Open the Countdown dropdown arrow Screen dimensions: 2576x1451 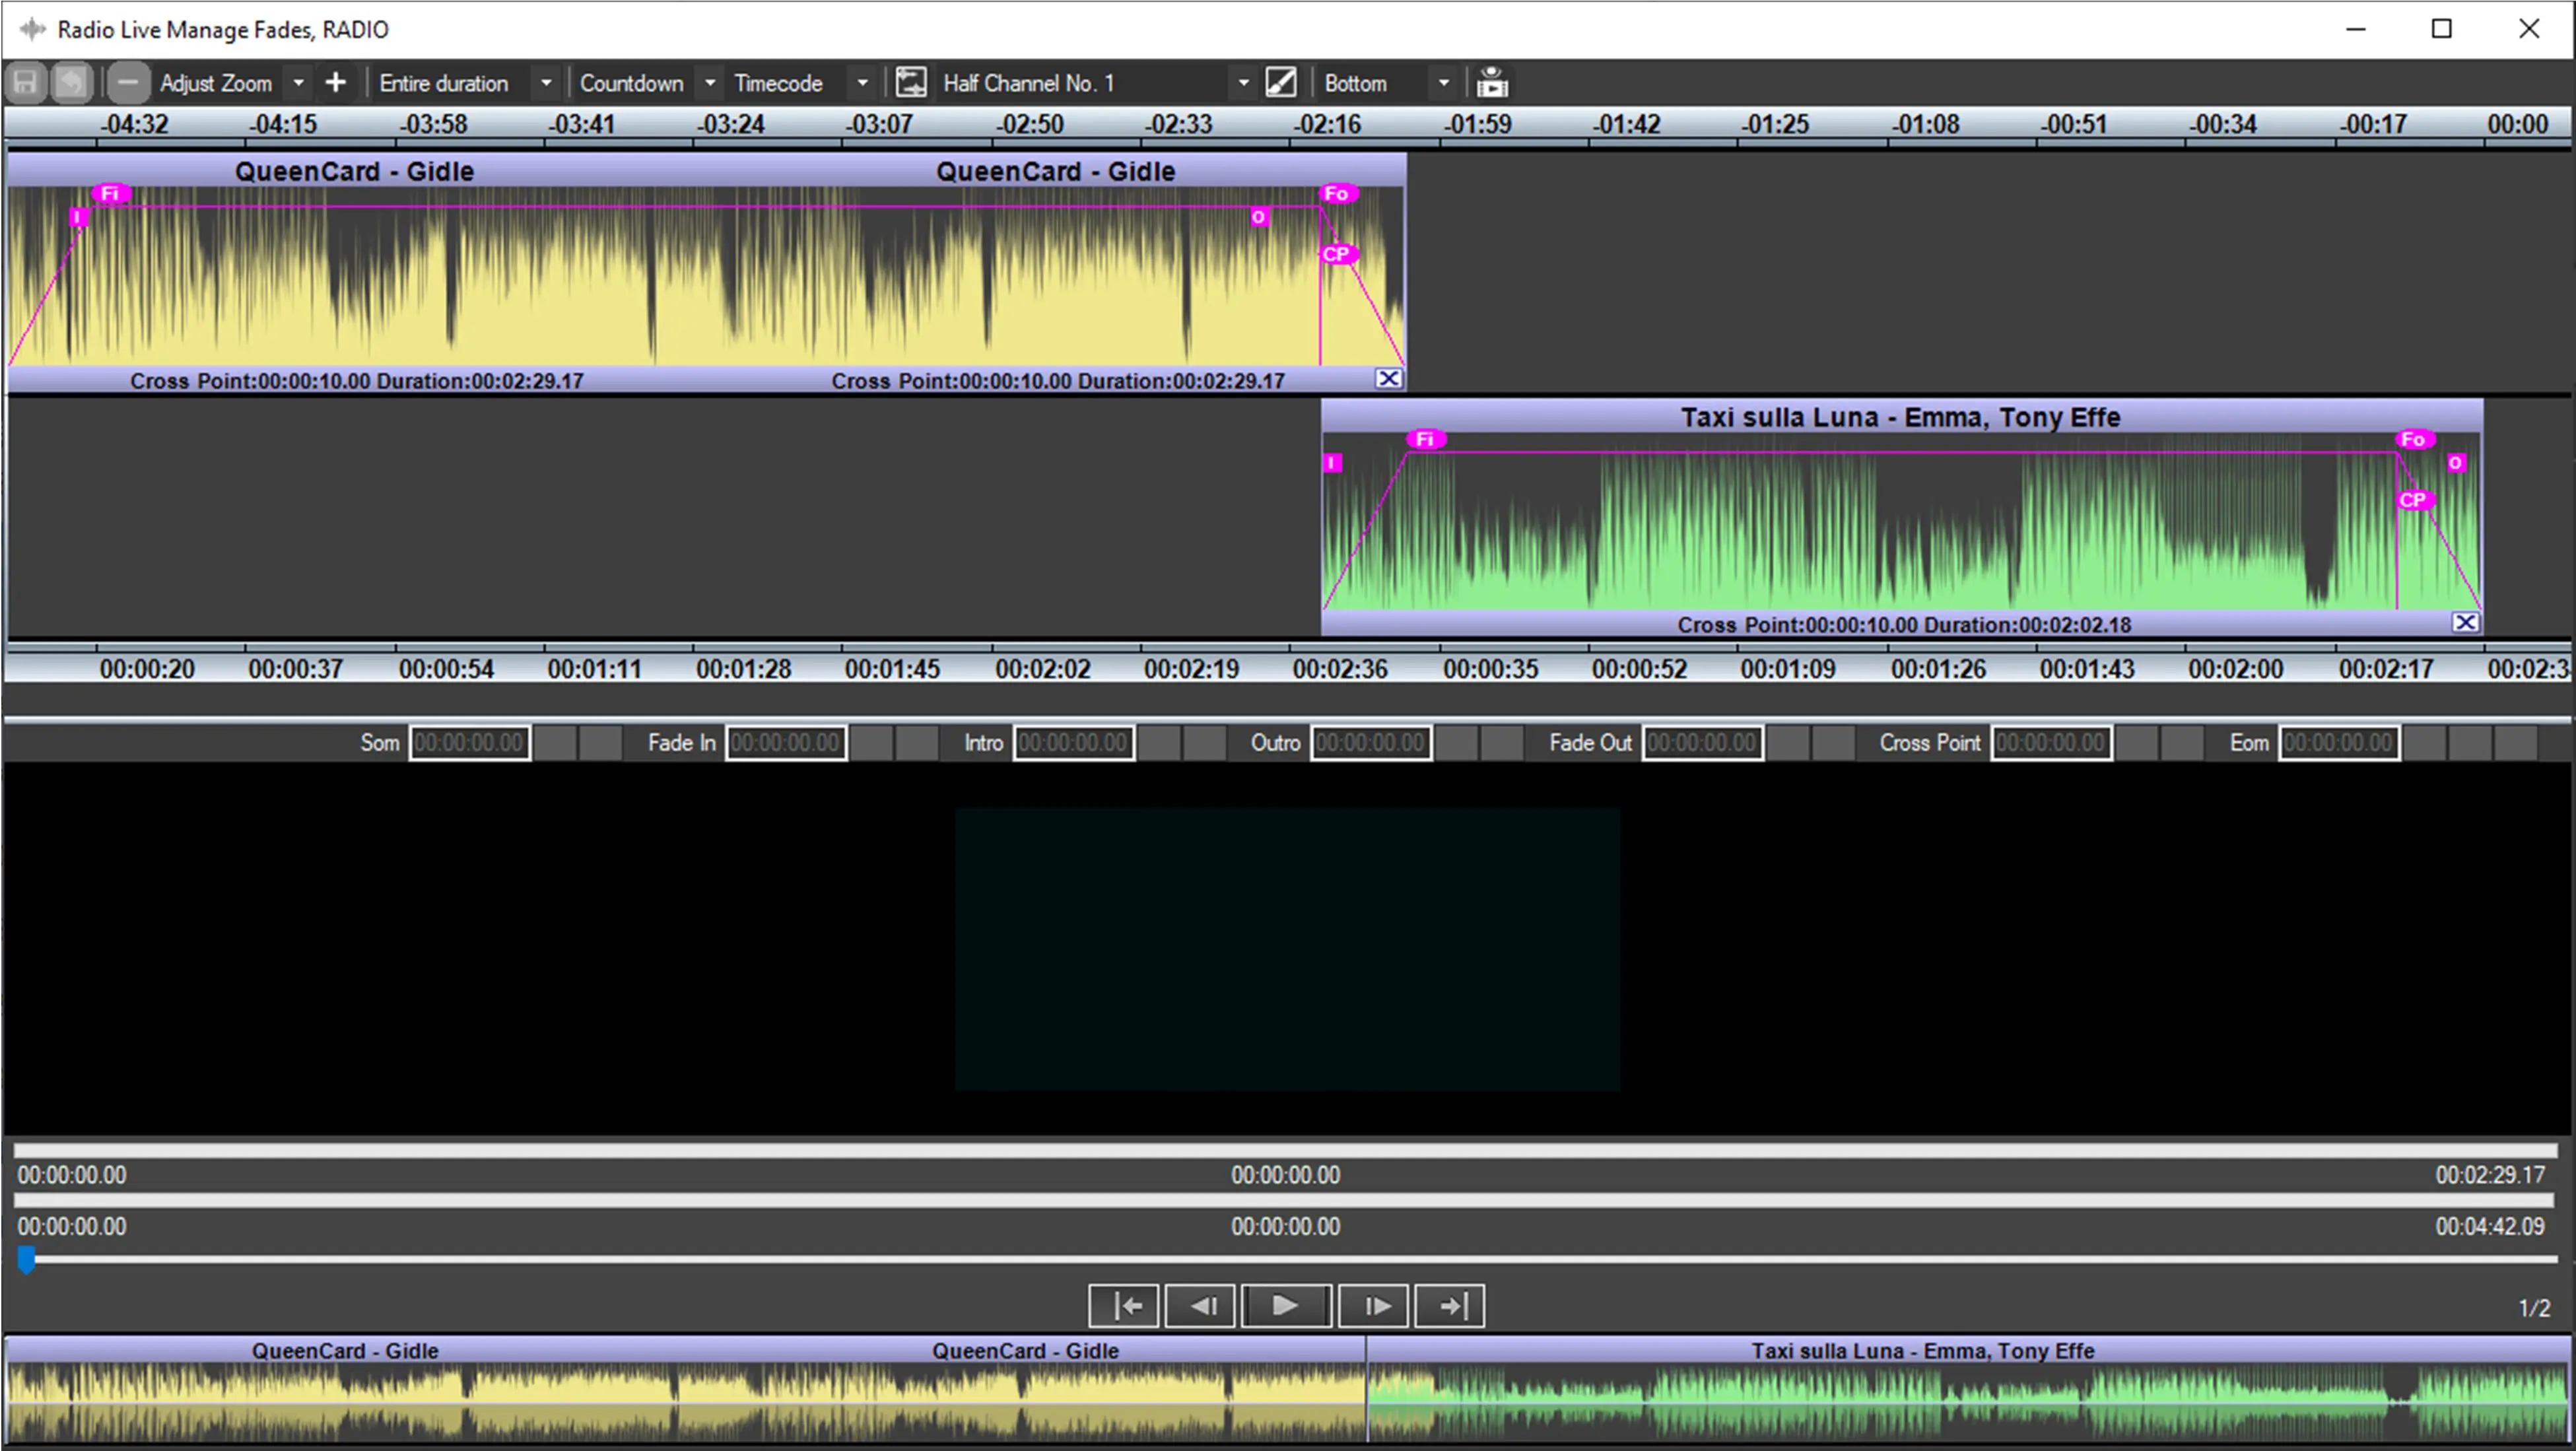tap(710, 83)
